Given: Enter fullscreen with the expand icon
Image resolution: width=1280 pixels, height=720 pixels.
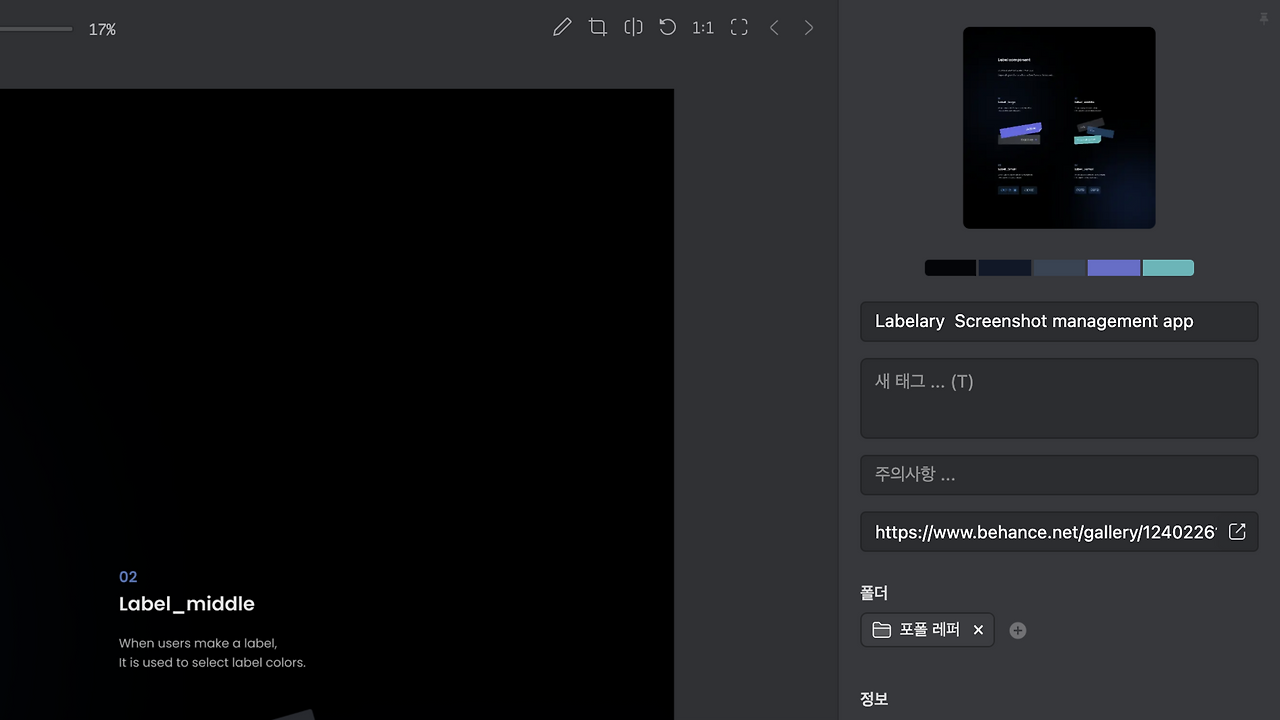Looking at the screenshot, I should pos(738,27).
